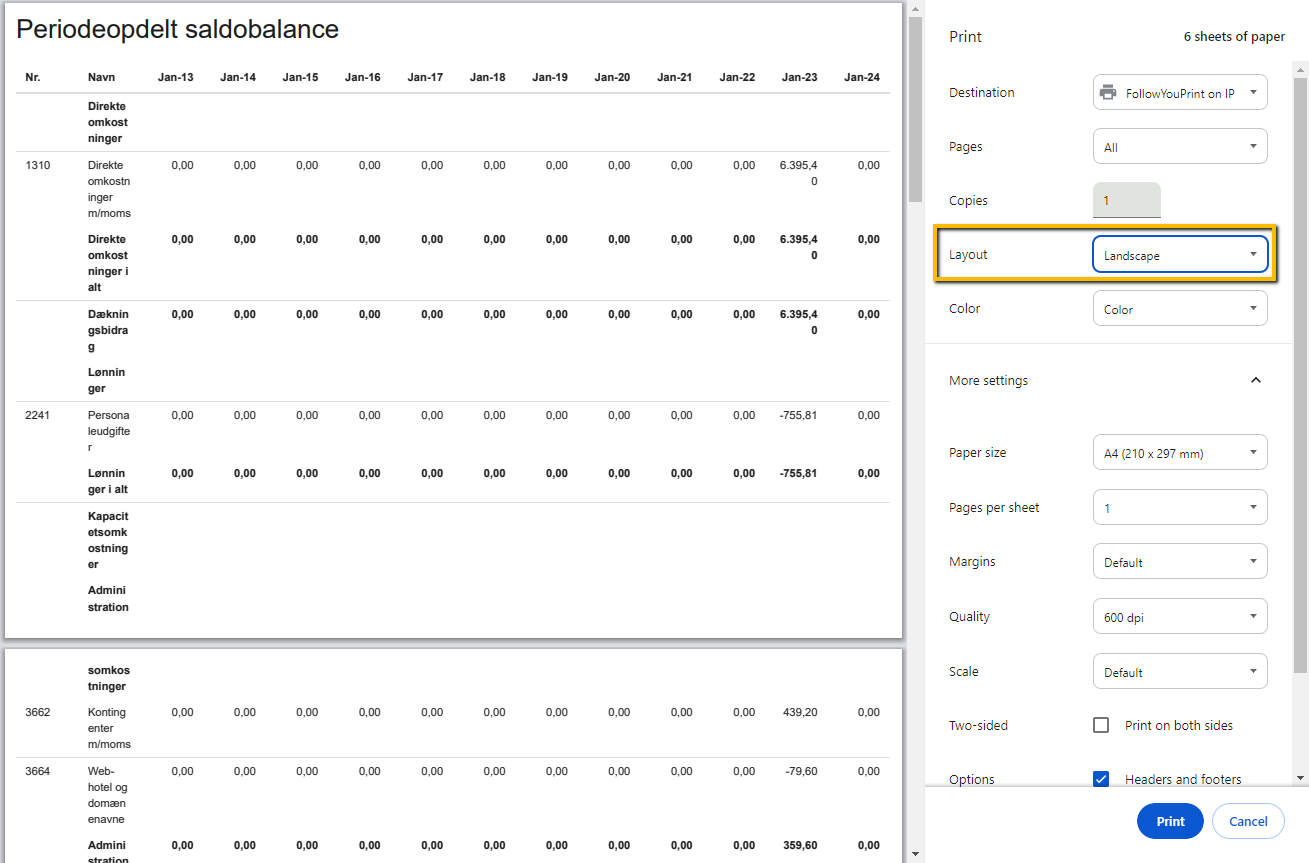
Task: Open the Color mode dropdown
Action: pos(1180,309)
